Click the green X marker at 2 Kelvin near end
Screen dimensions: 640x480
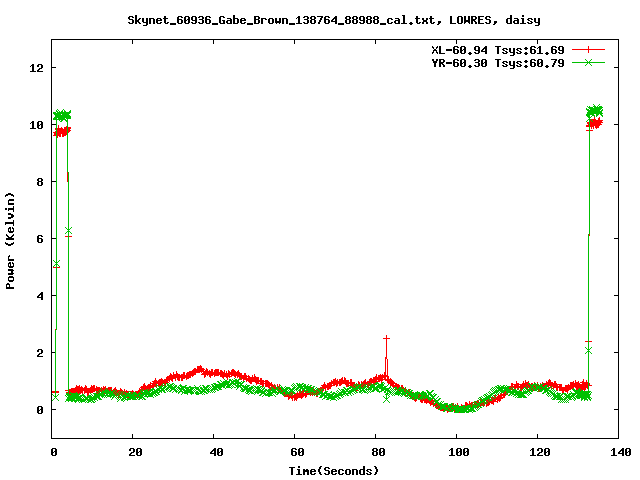[588, 351]
